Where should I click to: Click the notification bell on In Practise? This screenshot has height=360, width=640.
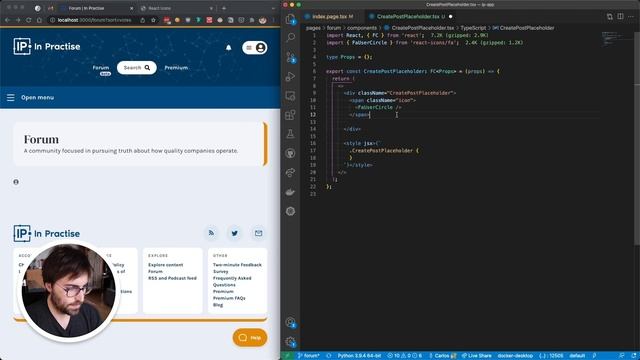point(229,48)
